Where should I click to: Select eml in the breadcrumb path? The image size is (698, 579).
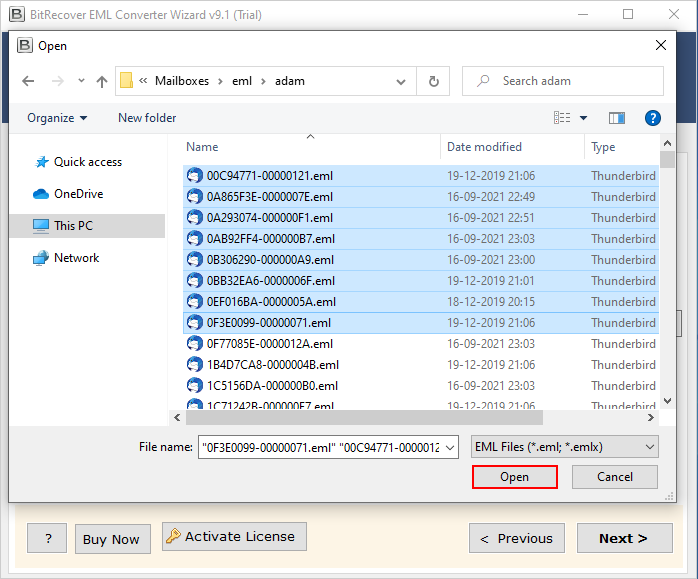pos(242,81)
